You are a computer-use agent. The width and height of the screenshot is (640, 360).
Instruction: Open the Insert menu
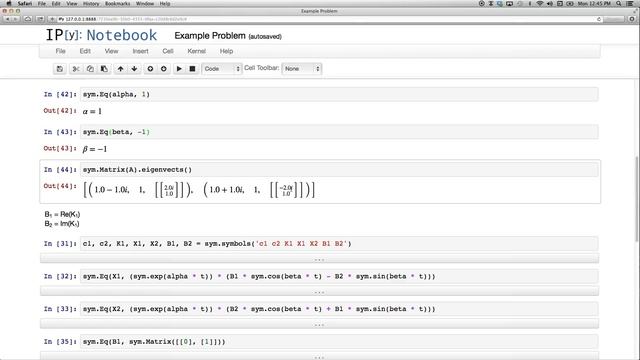pyautogui.click(x=140, y=51)
